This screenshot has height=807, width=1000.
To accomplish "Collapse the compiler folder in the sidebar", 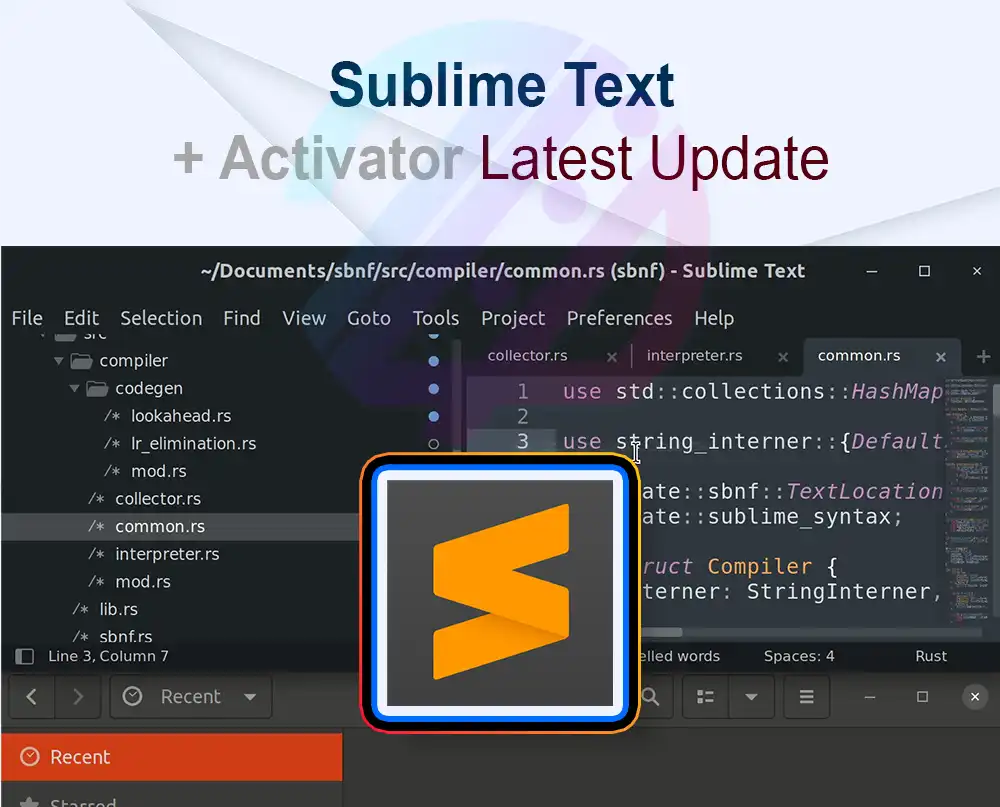I will [x=58, y=360].
